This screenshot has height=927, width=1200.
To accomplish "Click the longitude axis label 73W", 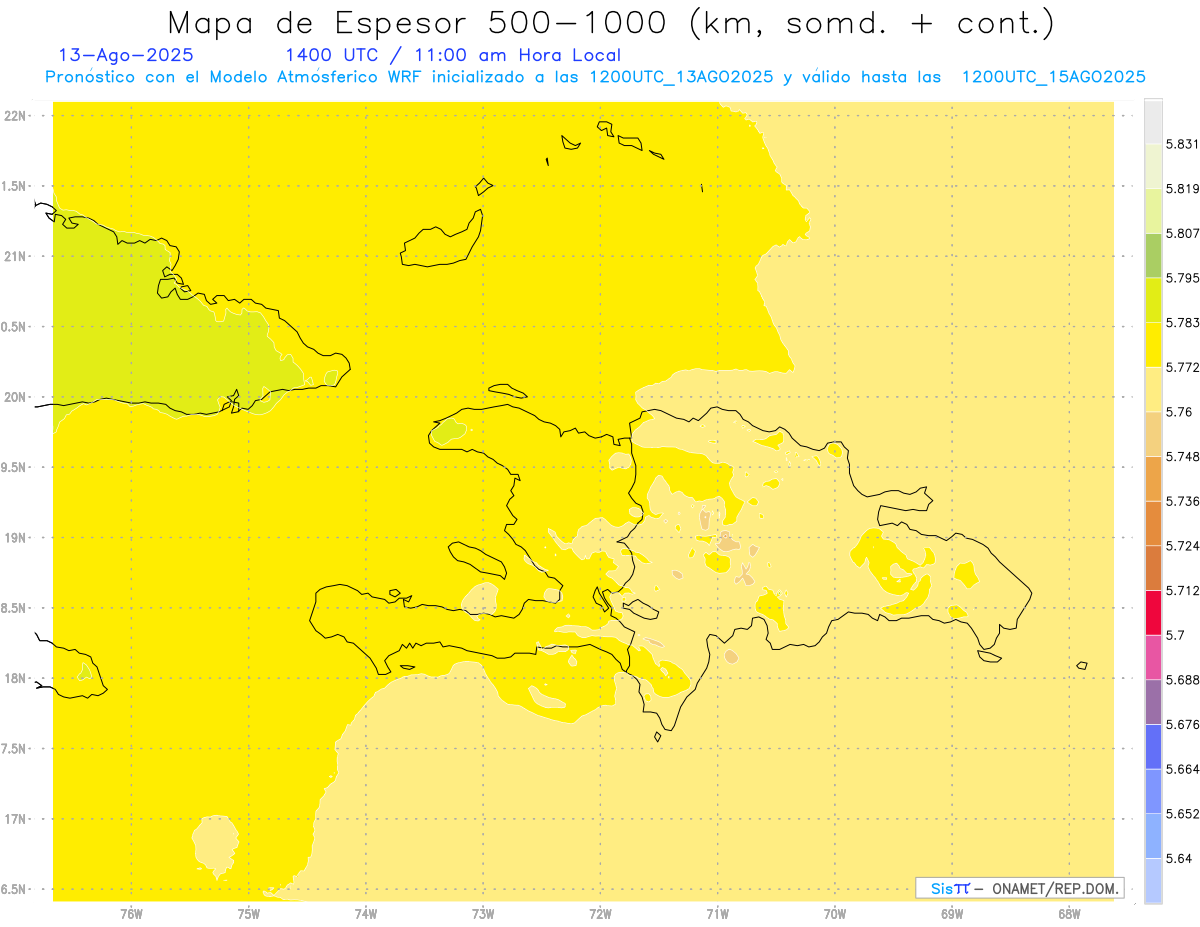I will point(483,914).
